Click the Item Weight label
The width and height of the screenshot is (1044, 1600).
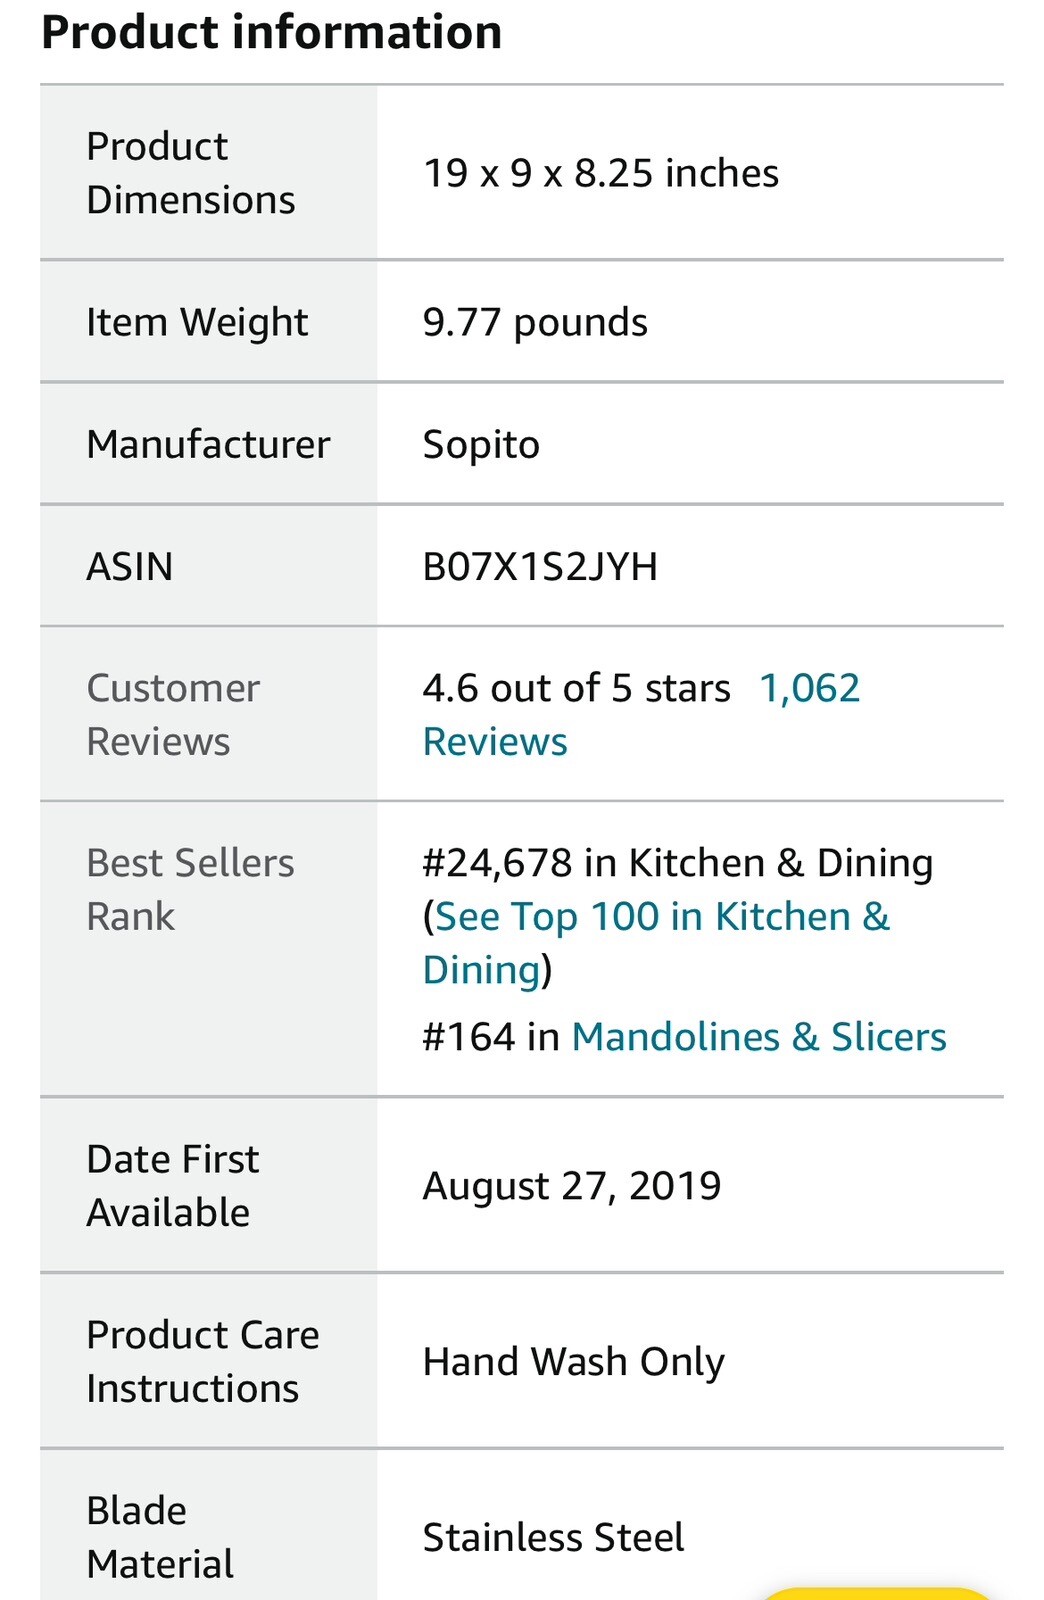(x=197, y=322)
